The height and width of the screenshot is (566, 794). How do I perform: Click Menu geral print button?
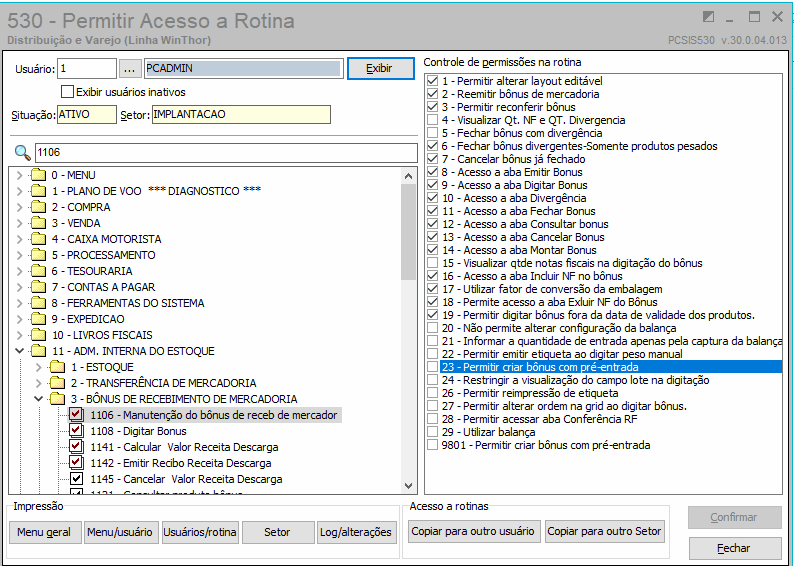tap(44, 532)
